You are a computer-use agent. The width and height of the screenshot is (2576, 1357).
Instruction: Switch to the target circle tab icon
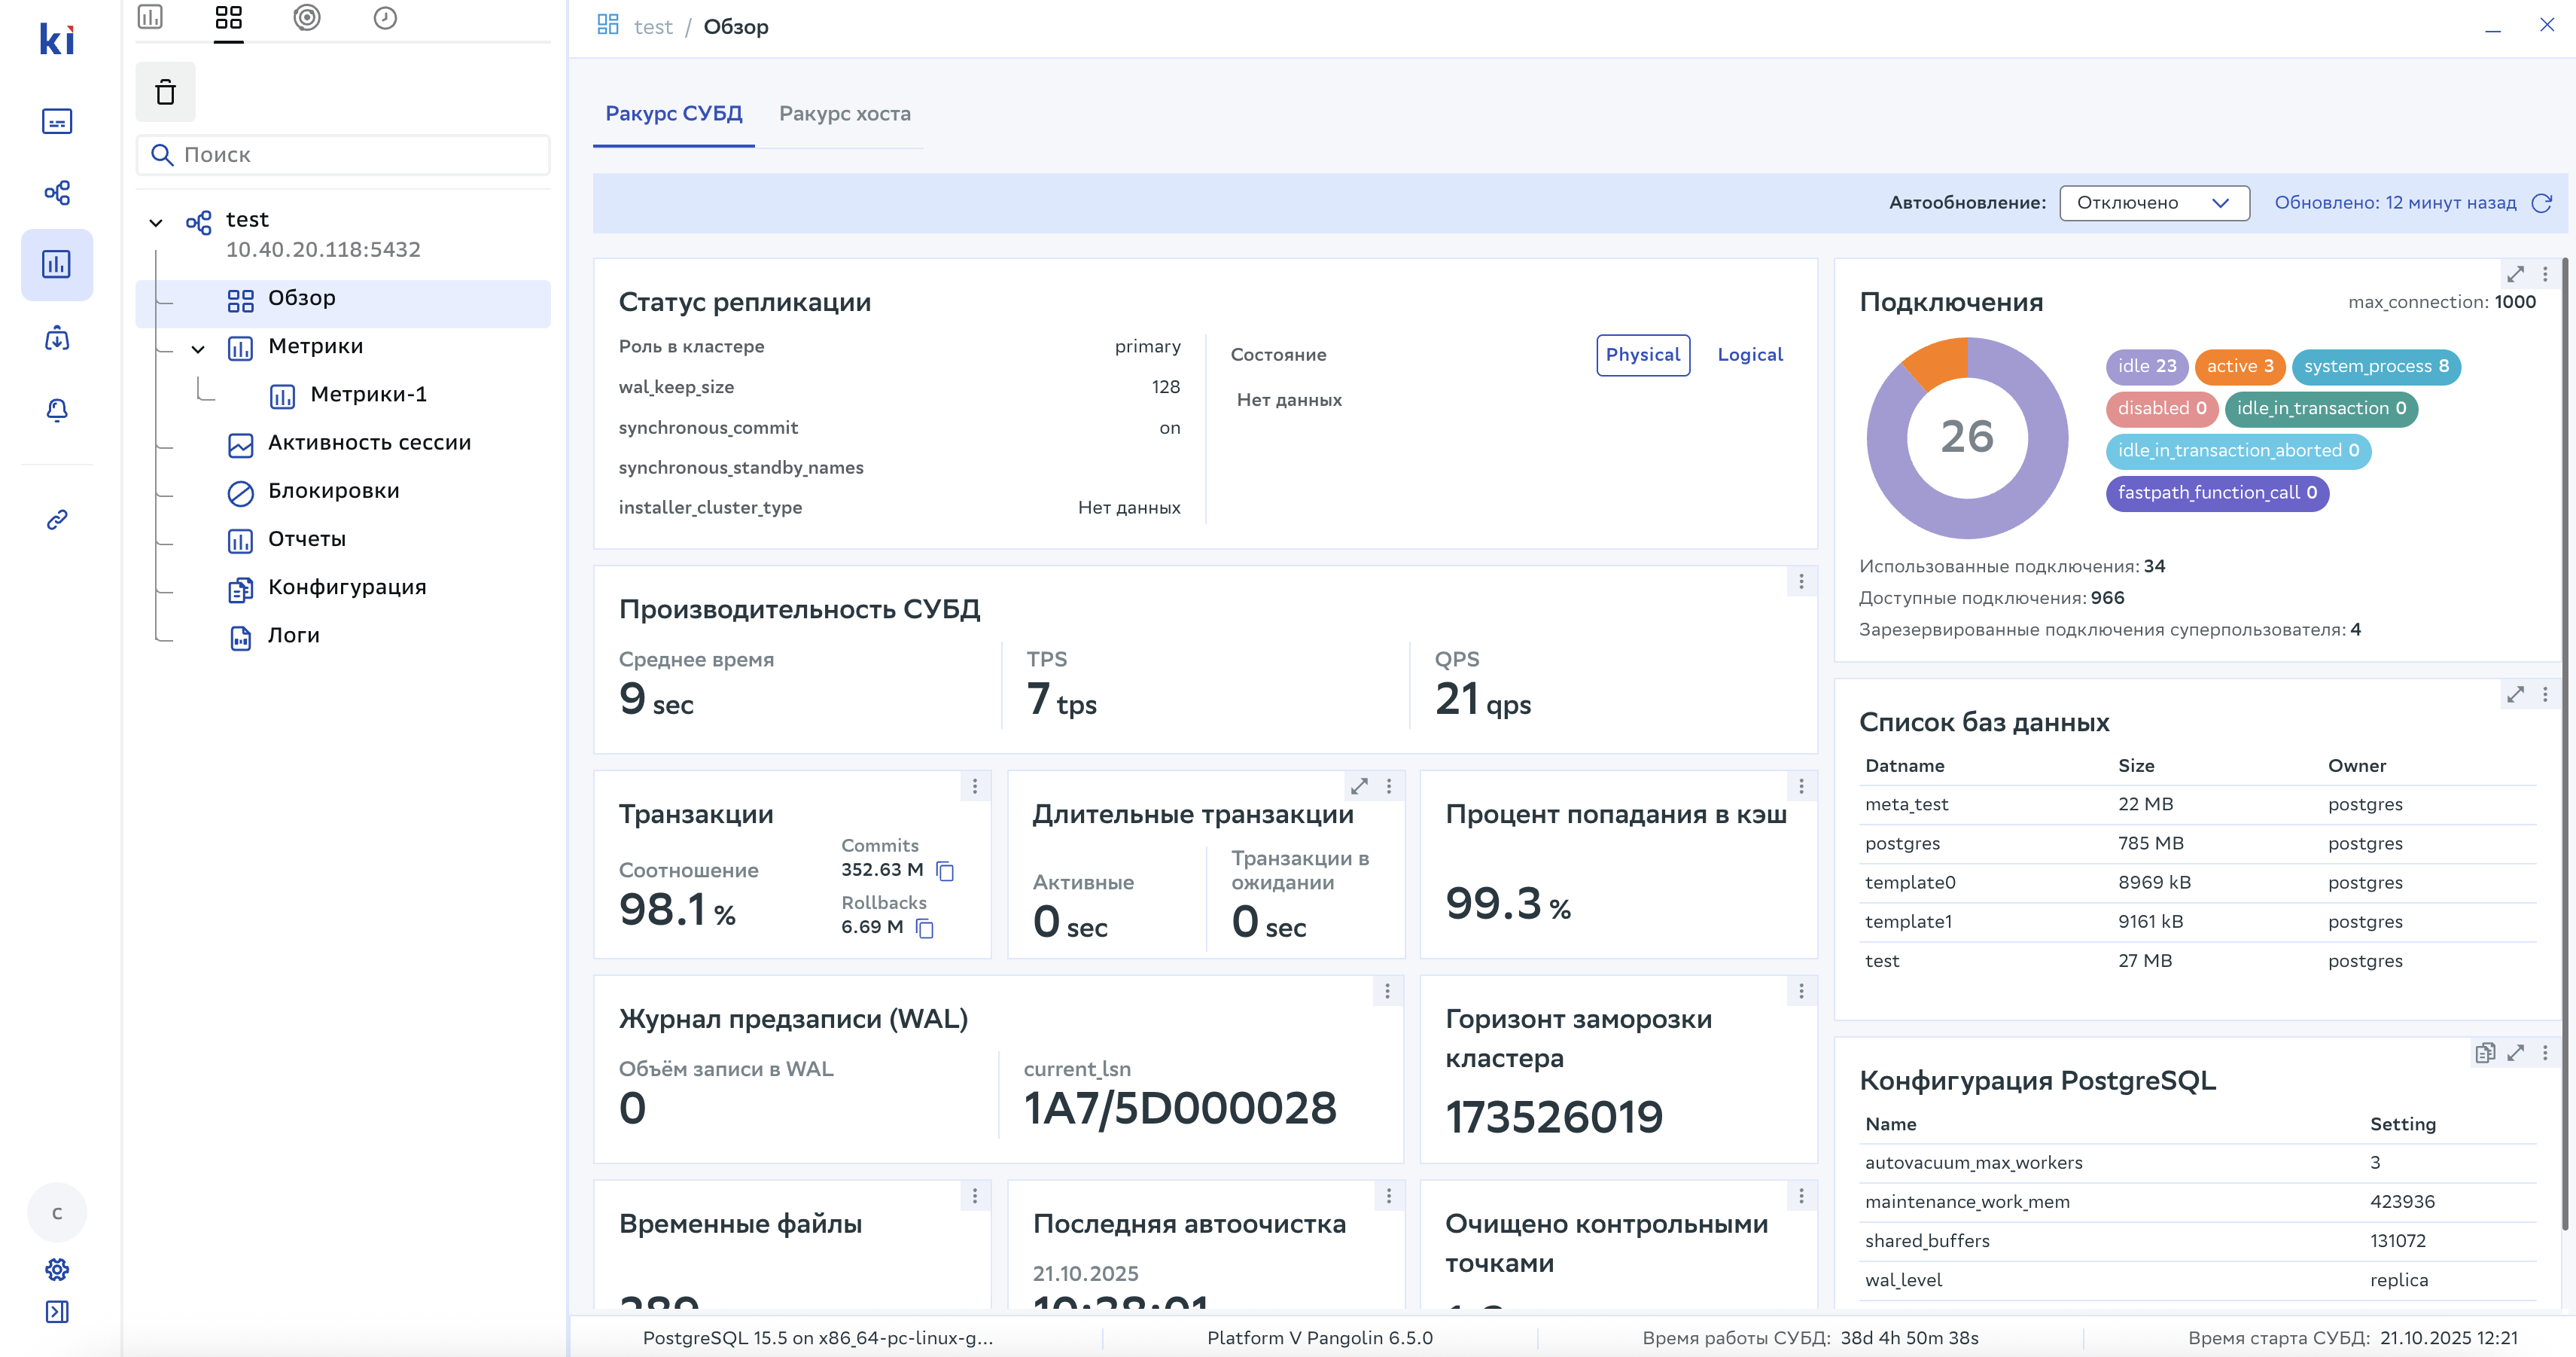click(307, 17)
